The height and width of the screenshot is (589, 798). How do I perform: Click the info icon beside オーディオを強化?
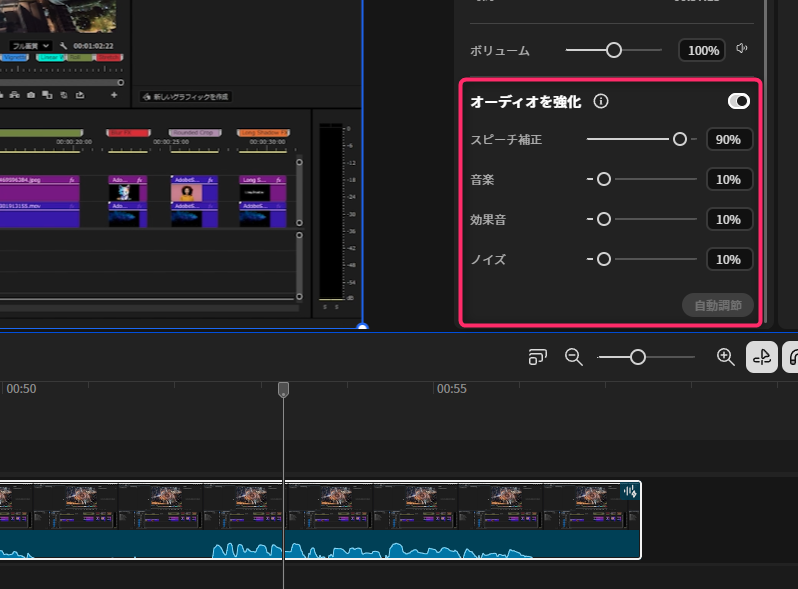(x=601, y=101)
